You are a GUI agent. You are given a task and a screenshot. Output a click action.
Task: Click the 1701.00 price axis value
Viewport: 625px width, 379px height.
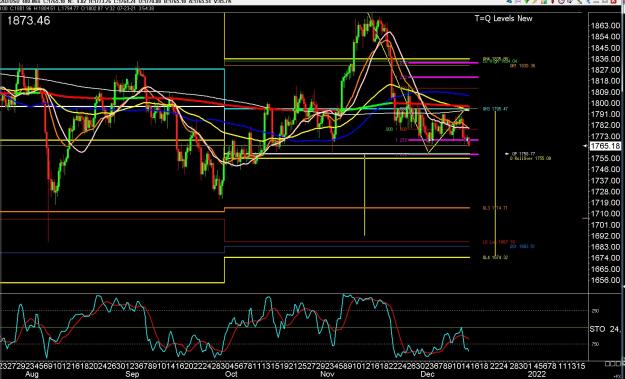pos(605,225)
